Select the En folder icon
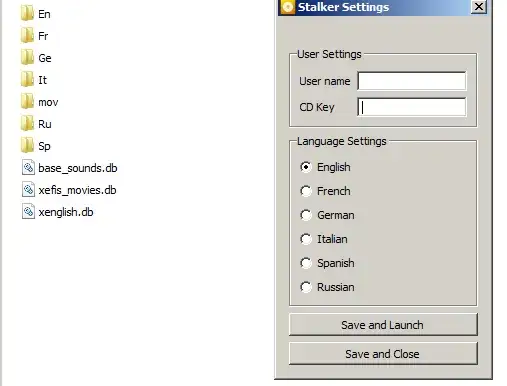 [x=27, y=14]
